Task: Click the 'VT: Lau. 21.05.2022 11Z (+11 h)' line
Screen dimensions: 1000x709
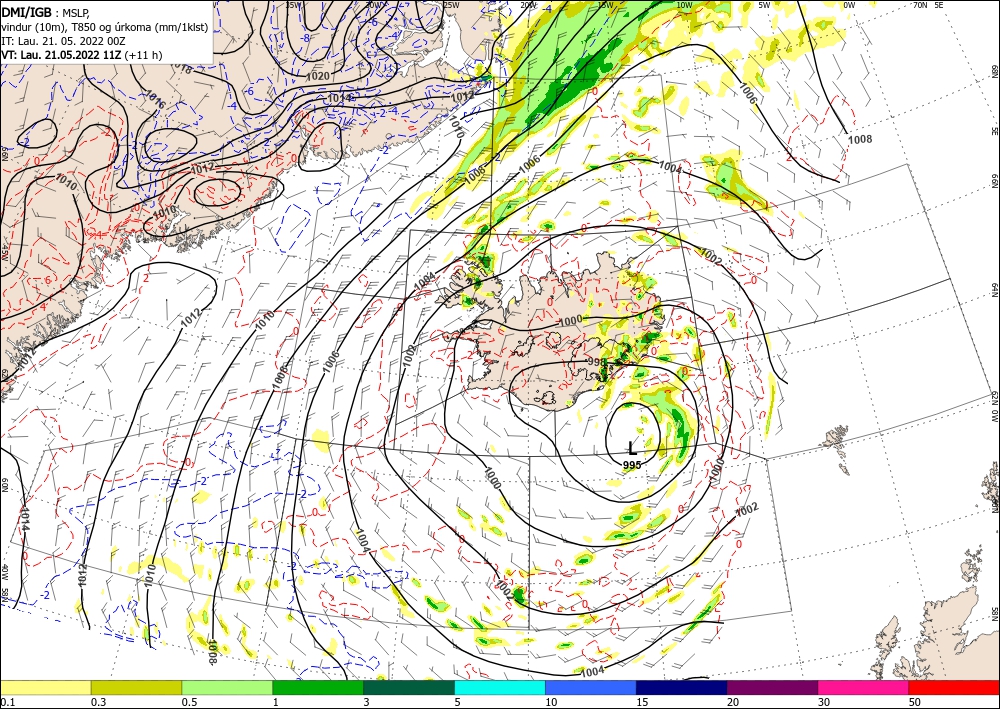Action: tap(82, 55)
